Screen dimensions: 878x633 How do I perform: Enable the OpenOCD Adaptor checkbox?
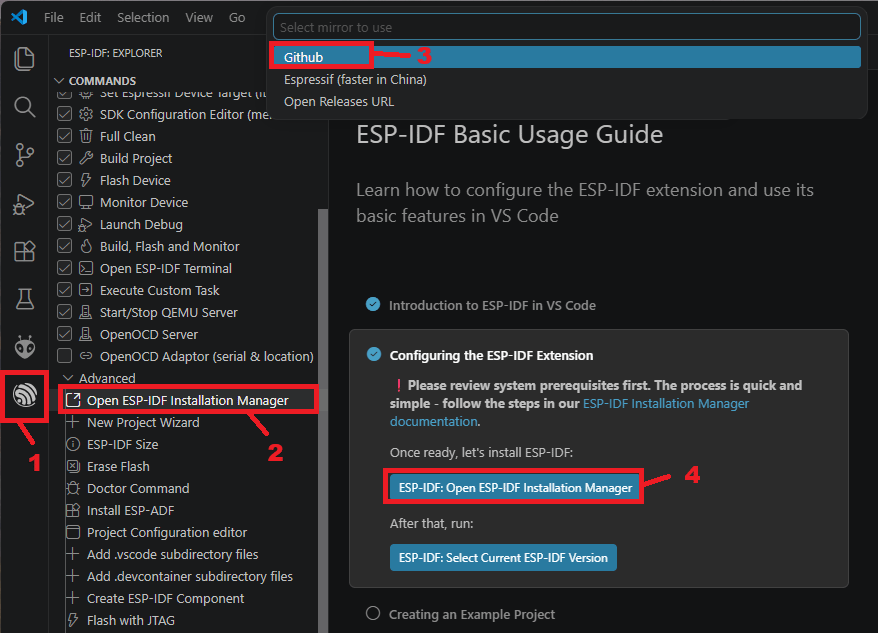click(64, 356)
